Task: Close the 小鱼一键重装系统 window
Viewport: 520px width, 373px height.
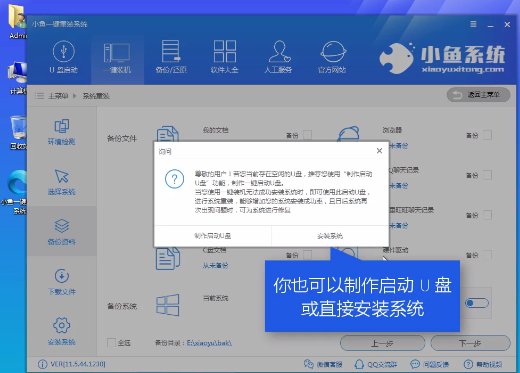Action: point(507,25)
